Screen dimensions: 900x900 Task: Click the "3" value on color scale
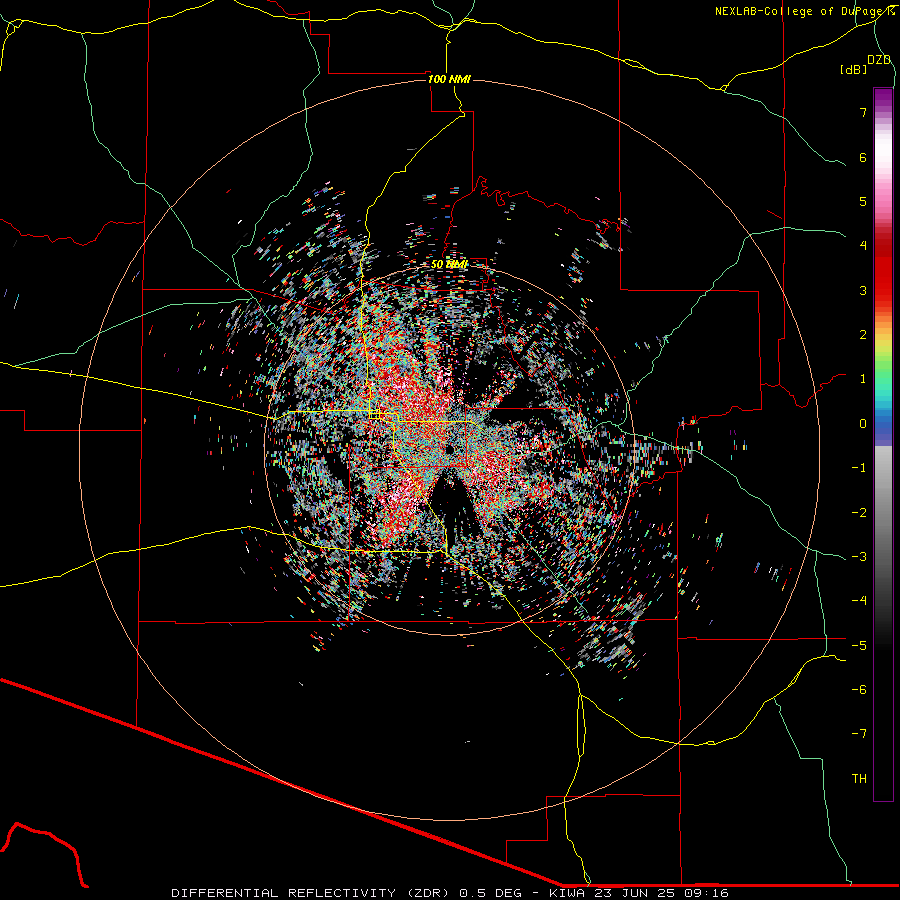point(863,290)
